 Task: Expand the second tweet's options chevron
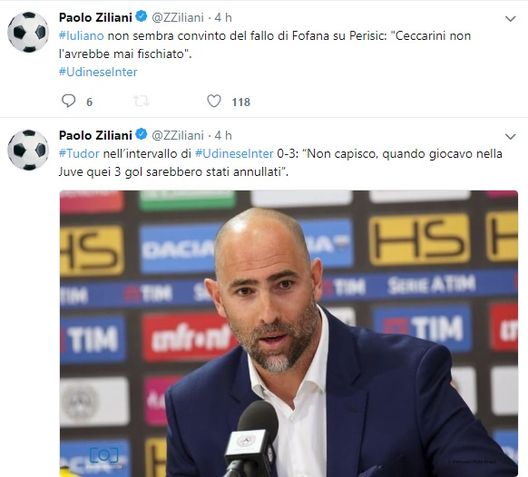(x=510, y=136)
